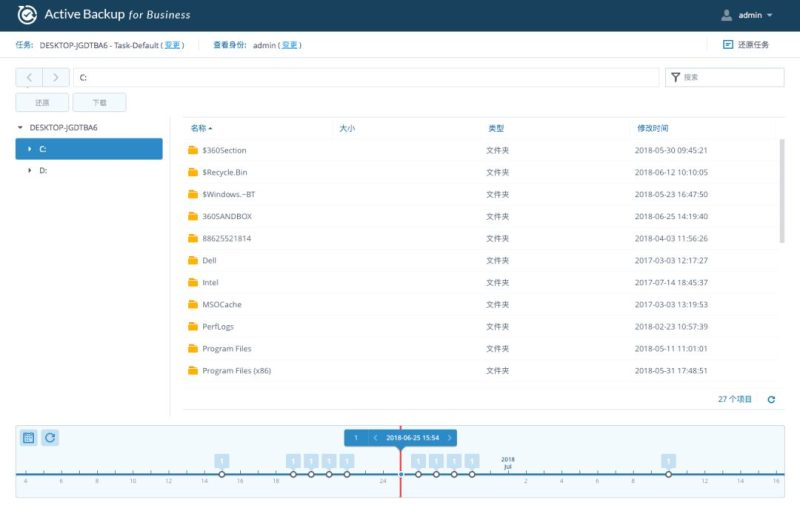Select the June 27 backup point on timeline
The width and height of the screenshot is (800, 508).
pyautogui.click(x=436, y=474)
